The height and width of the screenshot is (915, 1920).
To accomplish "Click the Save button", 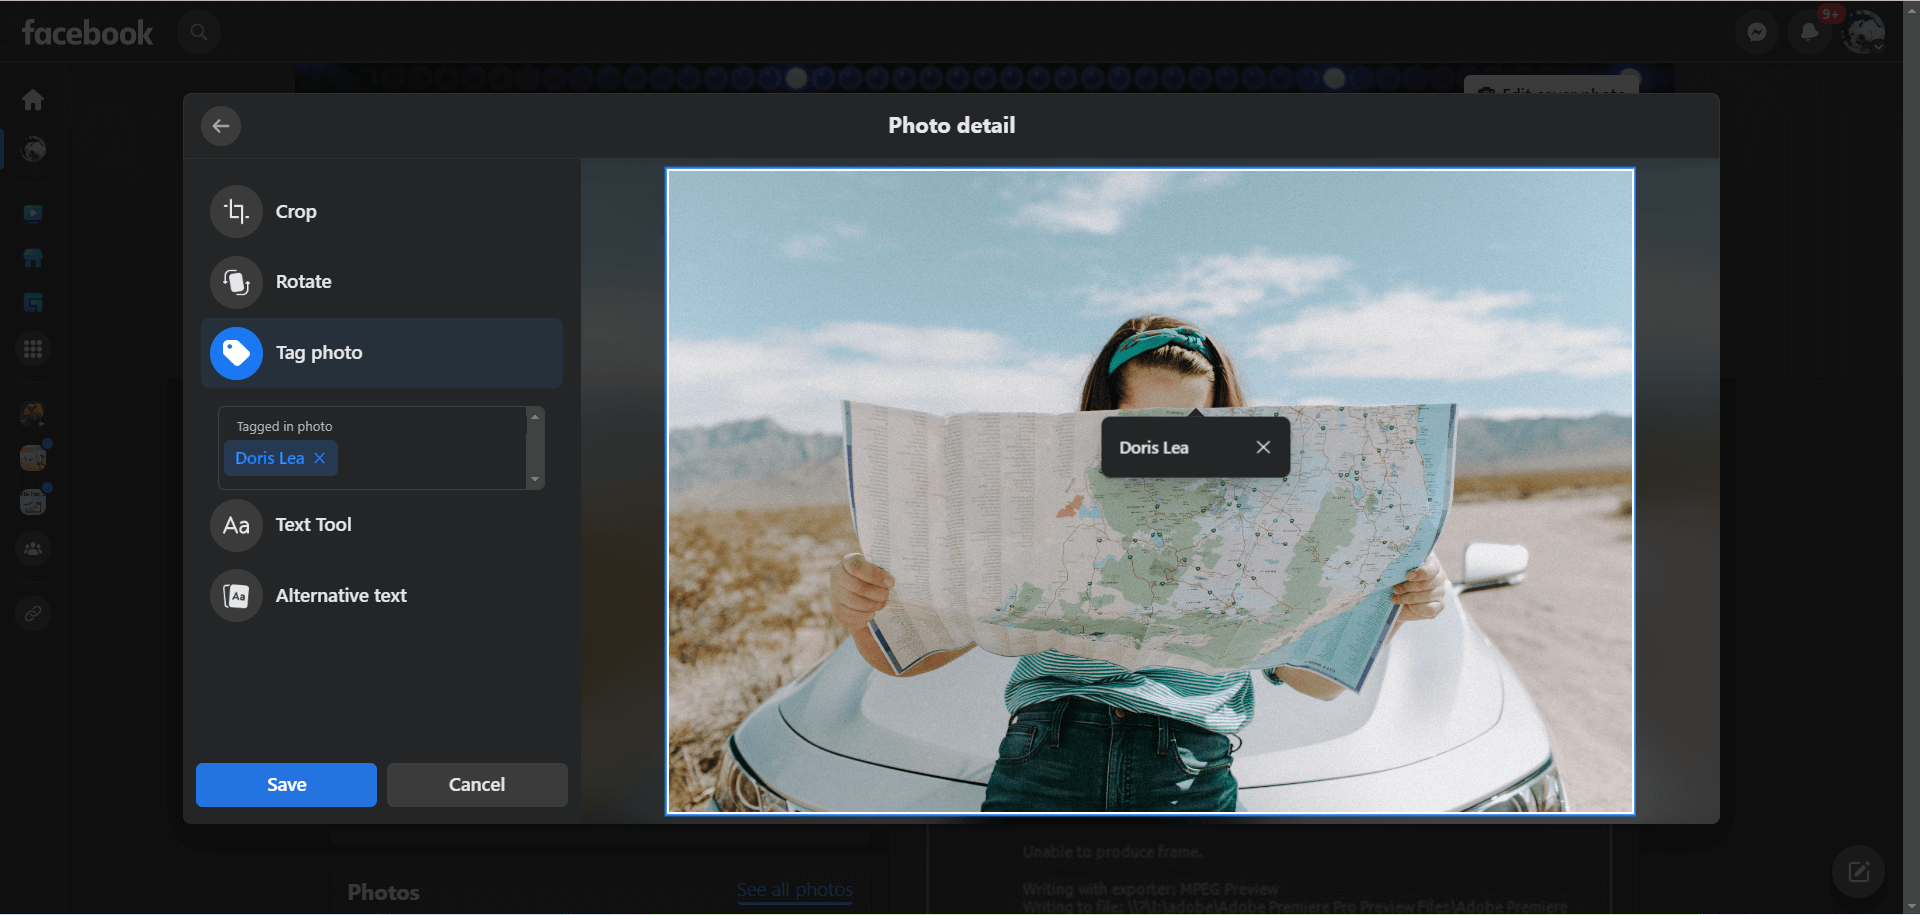I will click(x=286, y=785).
